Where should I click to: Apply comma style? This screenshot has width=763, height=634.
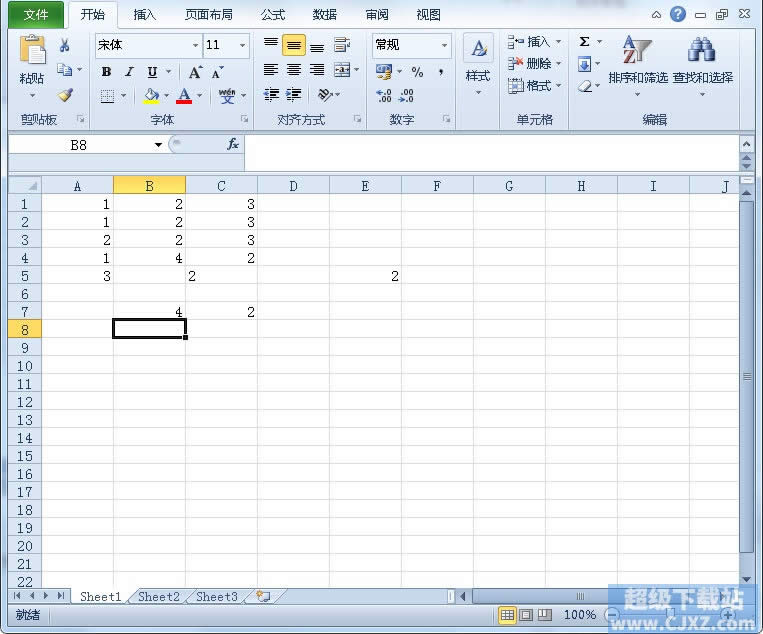[x=440, y=72]
